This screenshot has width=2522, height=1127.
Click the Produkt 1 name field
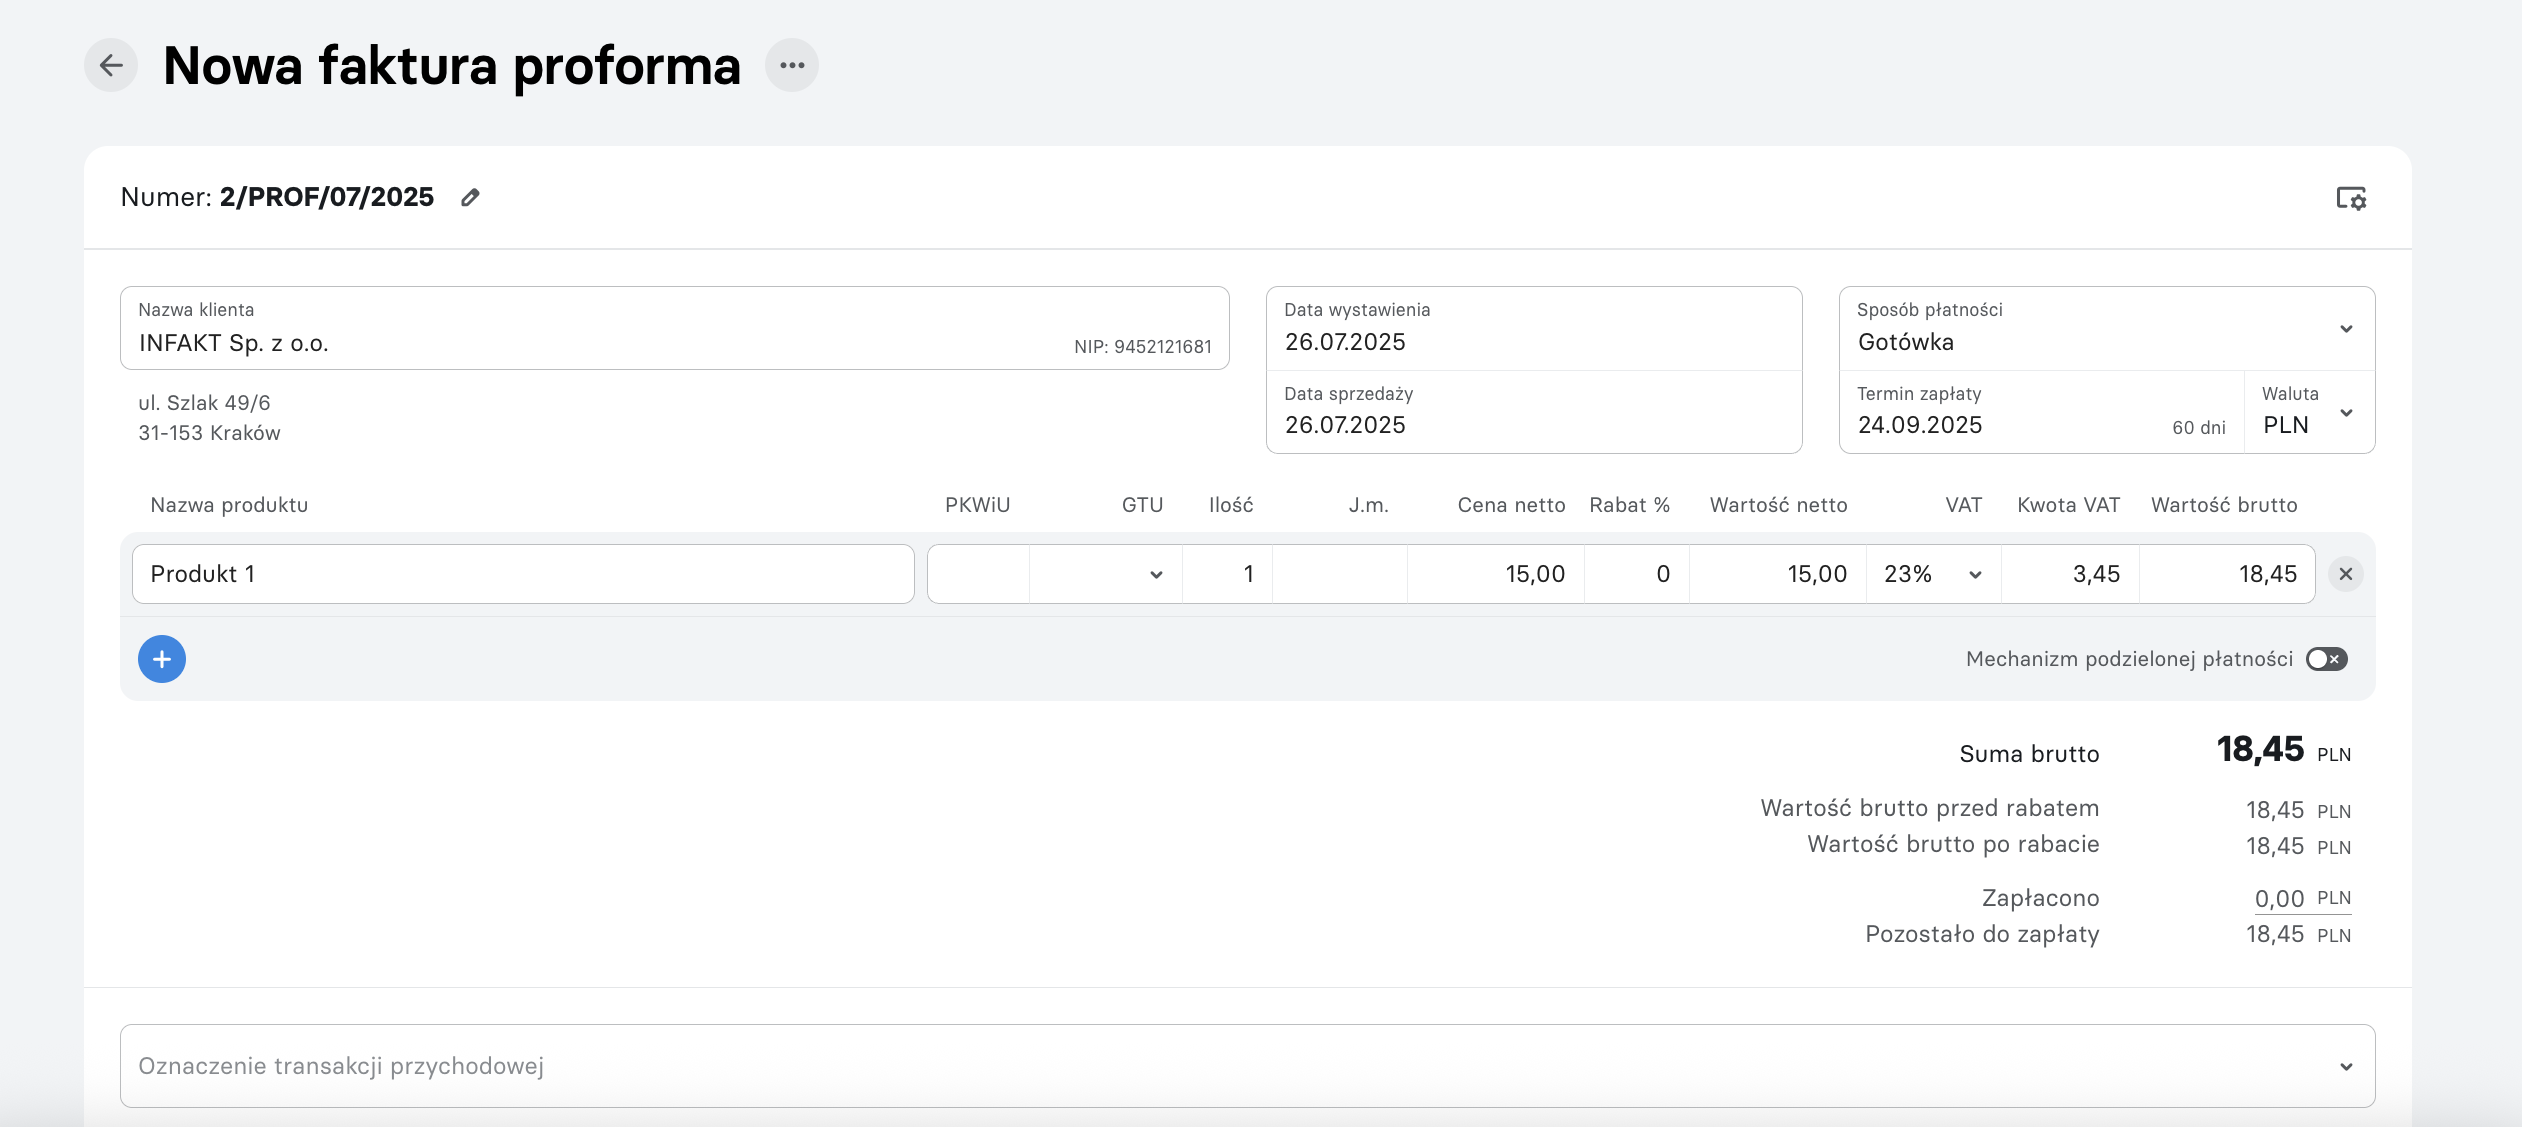point(523,574)
